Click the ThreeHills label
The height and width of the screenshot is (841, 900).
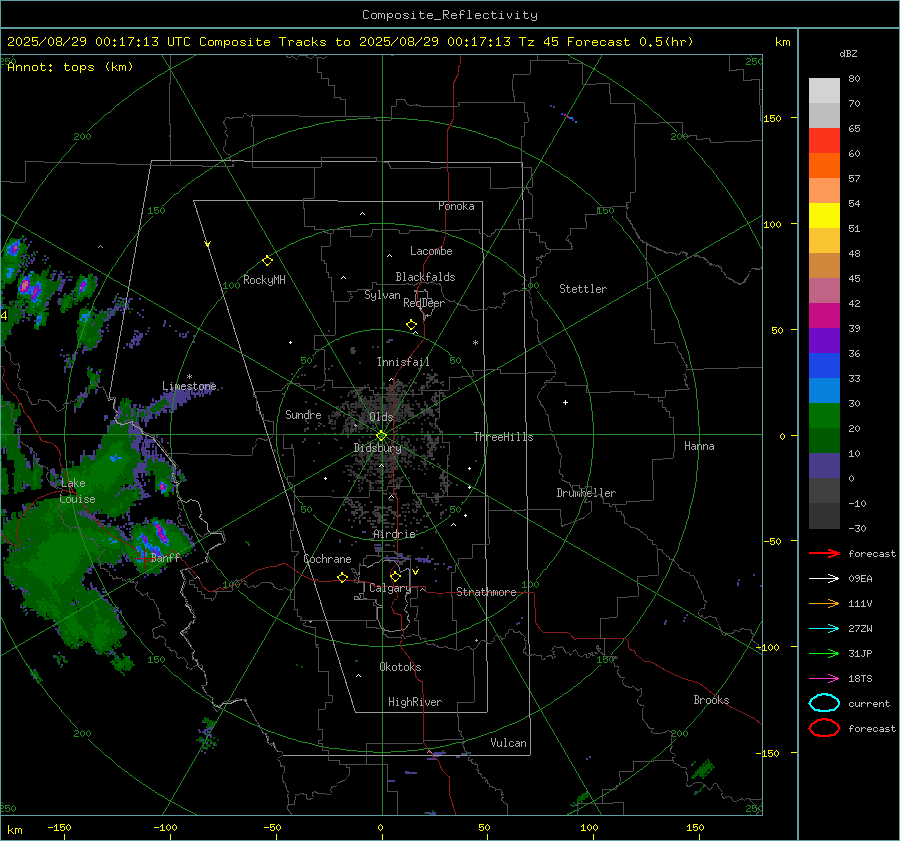503,437
